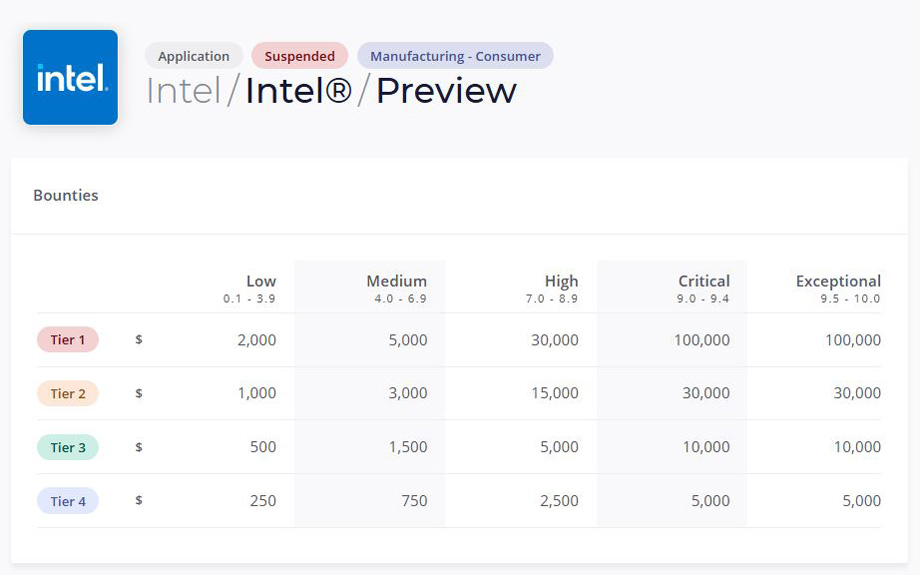Select the Tier 2 badge

[67, 394]
